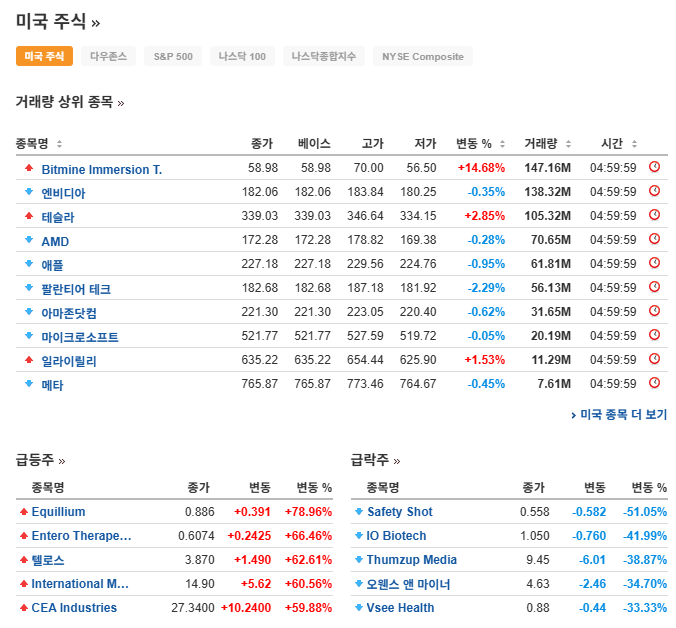The image size is (676, 628).
Task: Open the 급등주 section link
Action: [x=40, y=460]
